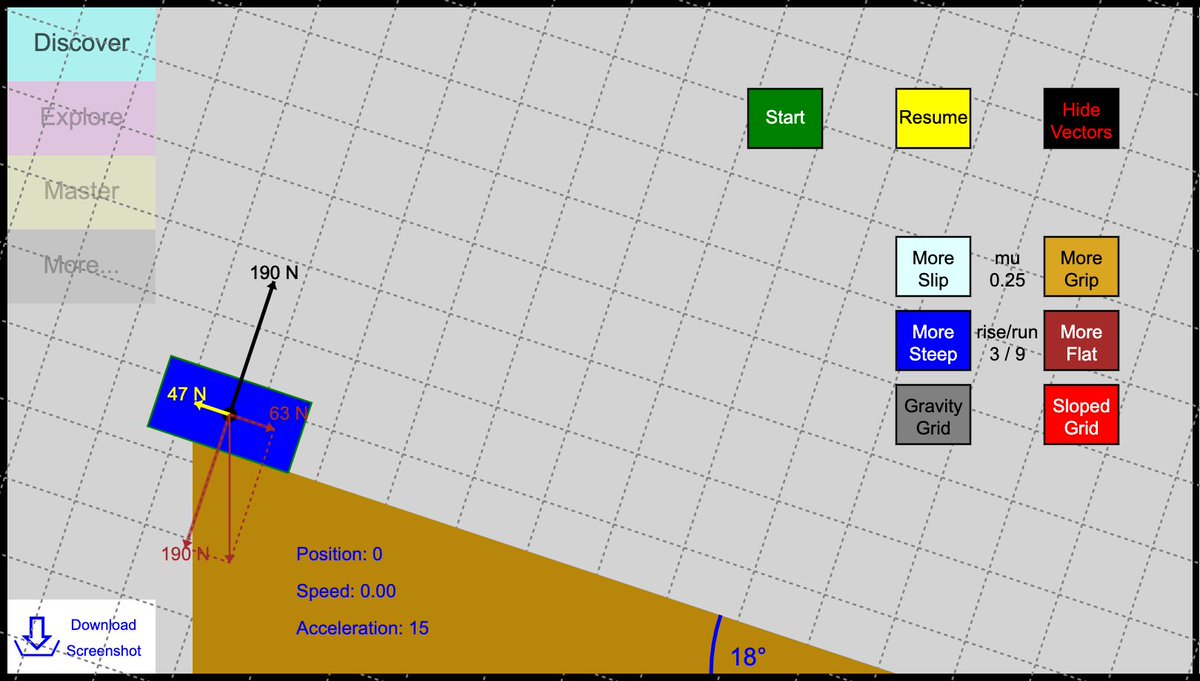Click the yellow 47 N friction label

tap(186, 394)
